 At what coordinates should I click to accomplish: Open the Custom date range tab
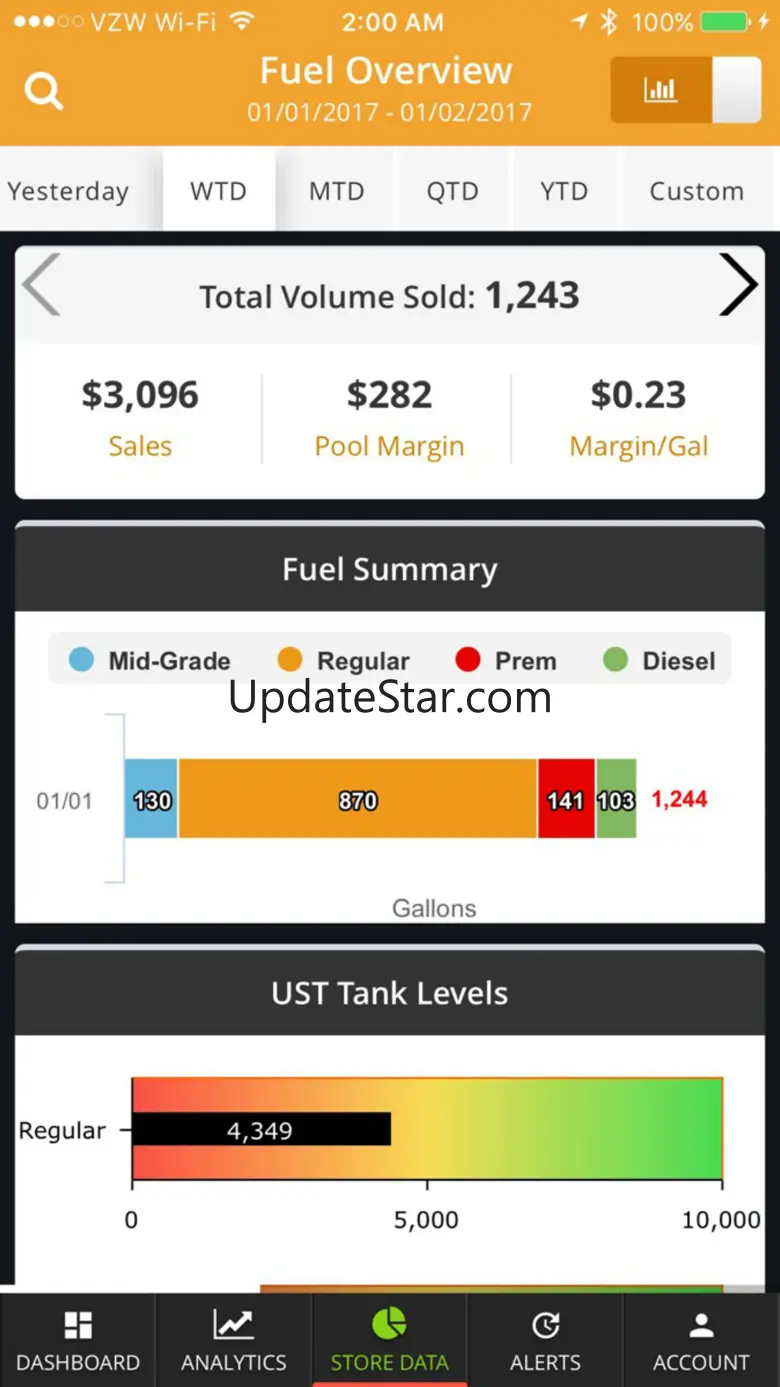pos(696,191)
